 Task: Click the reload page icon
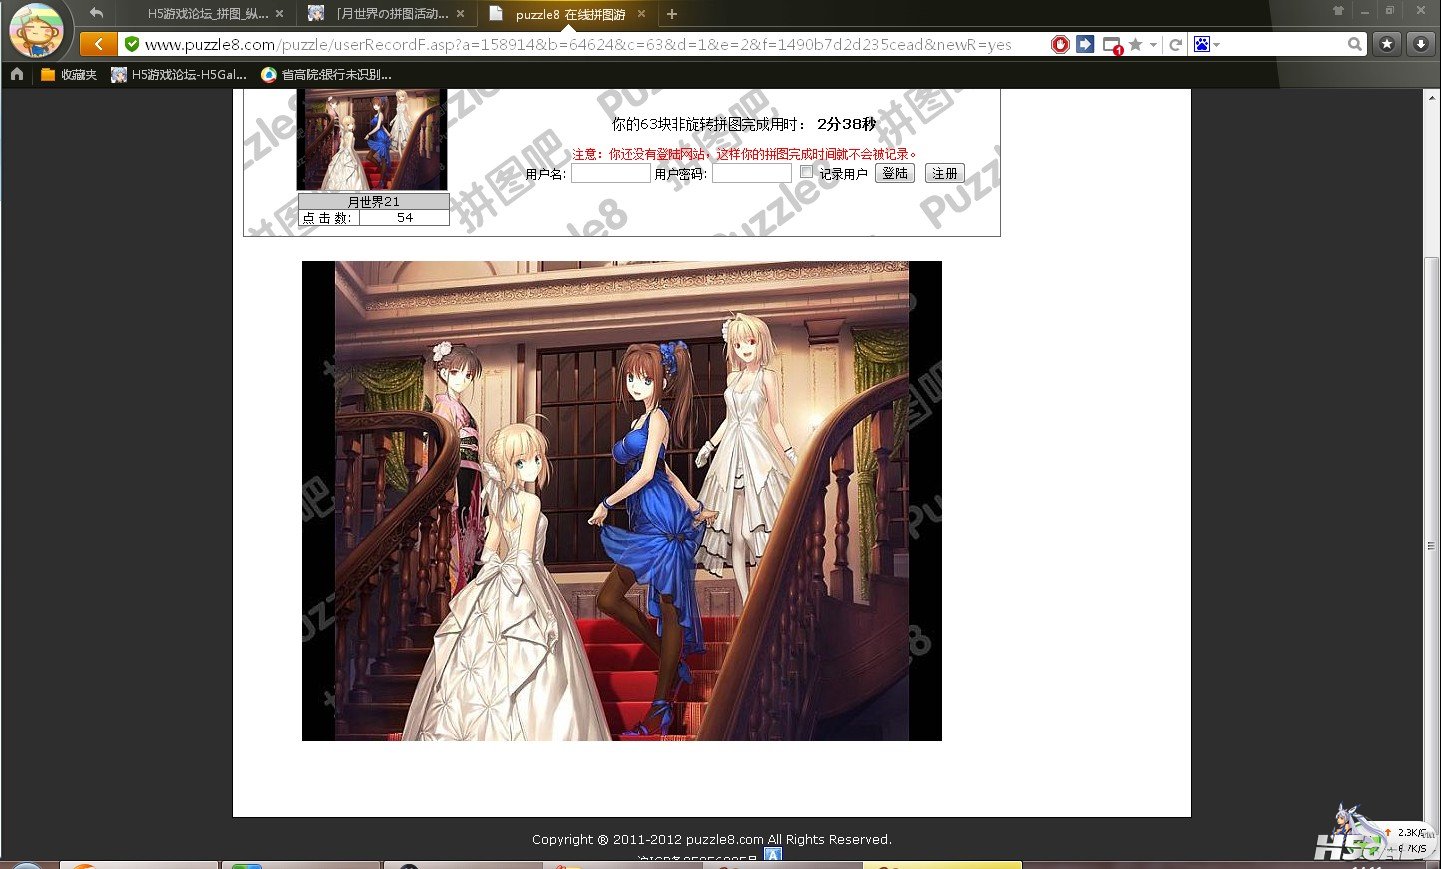pyautogui.click(x=1176, y=44)
